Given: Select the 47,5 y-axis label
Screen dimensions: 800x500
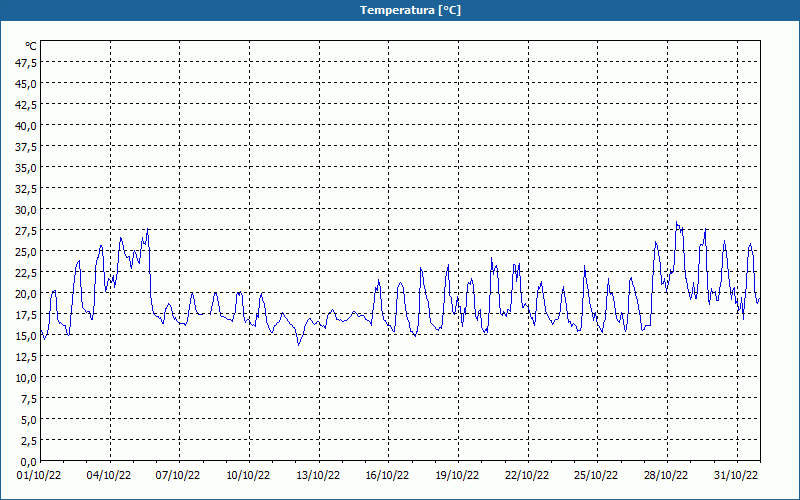Looking at the screenshot, I should pos(27,63).
